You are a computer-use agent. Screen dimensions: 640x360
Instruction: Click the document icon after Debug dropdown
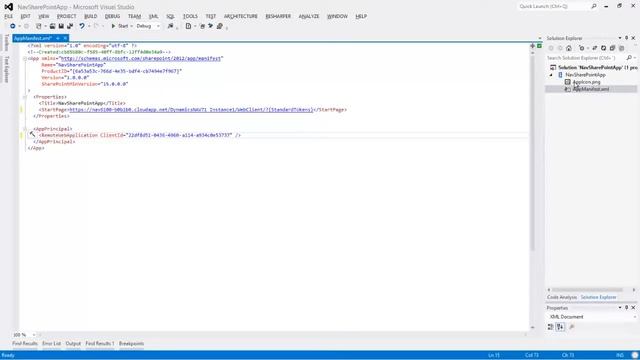tap(188, 26)
